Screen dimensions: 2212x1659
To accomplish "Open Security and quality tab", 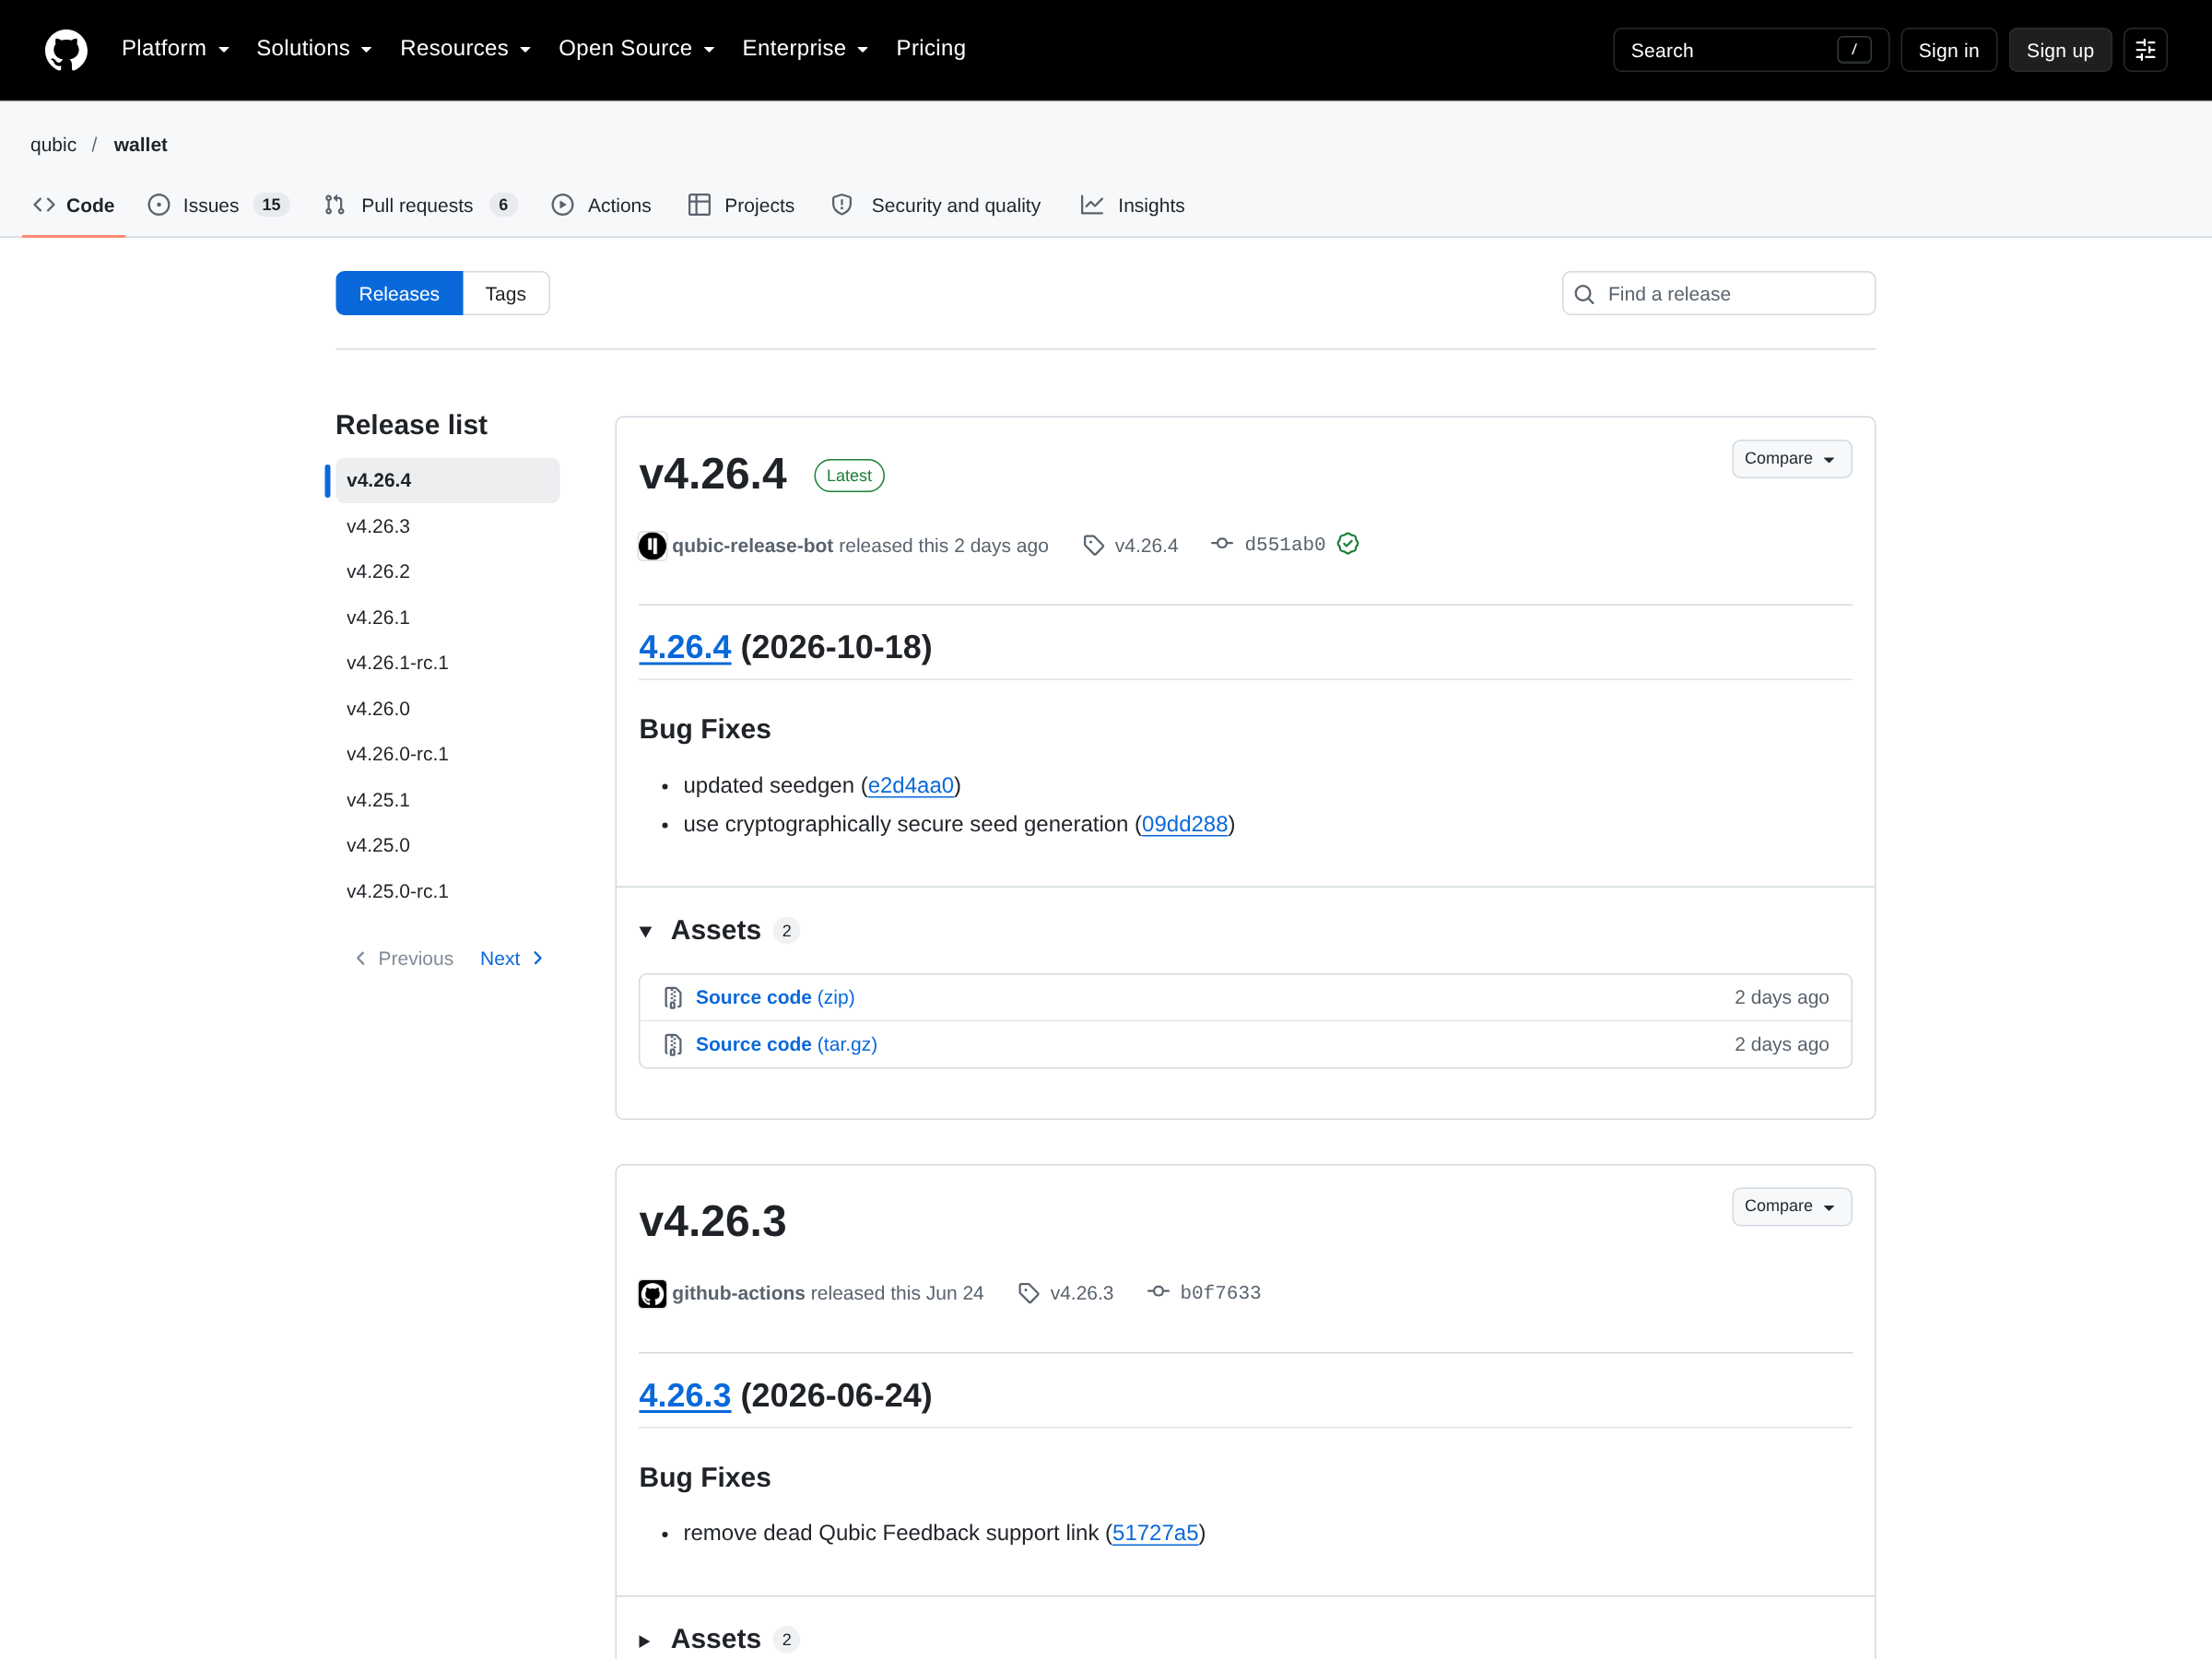I will [936, 205].
